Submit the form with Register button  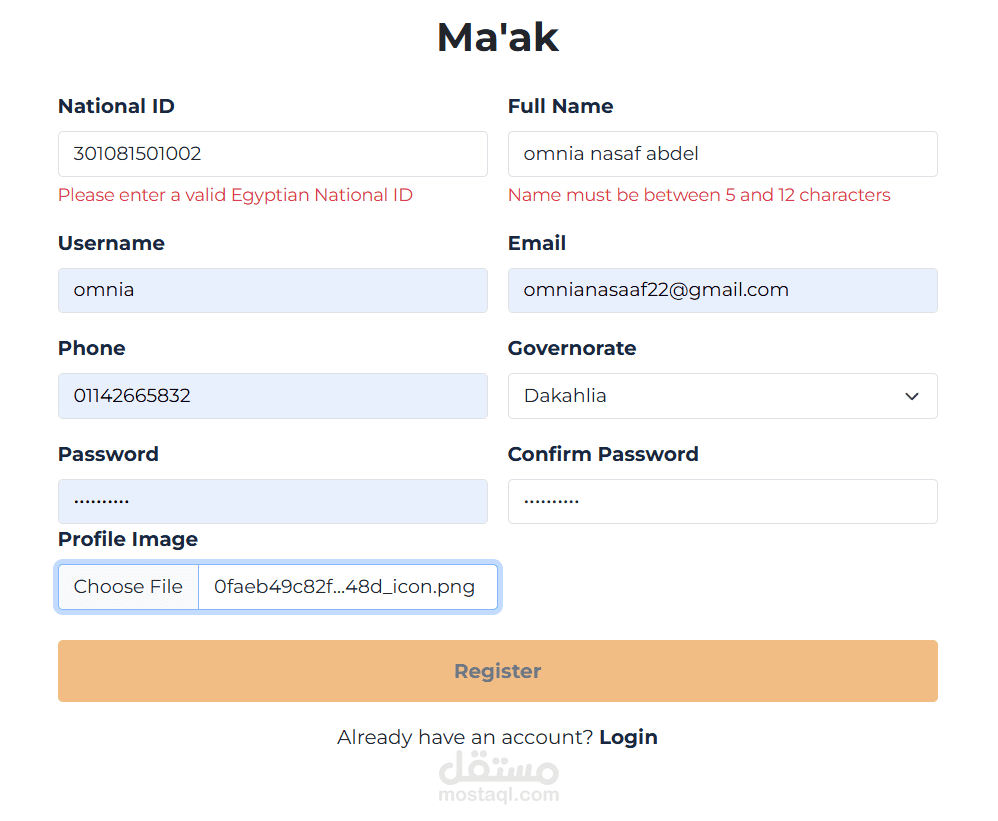pos(498,671)
